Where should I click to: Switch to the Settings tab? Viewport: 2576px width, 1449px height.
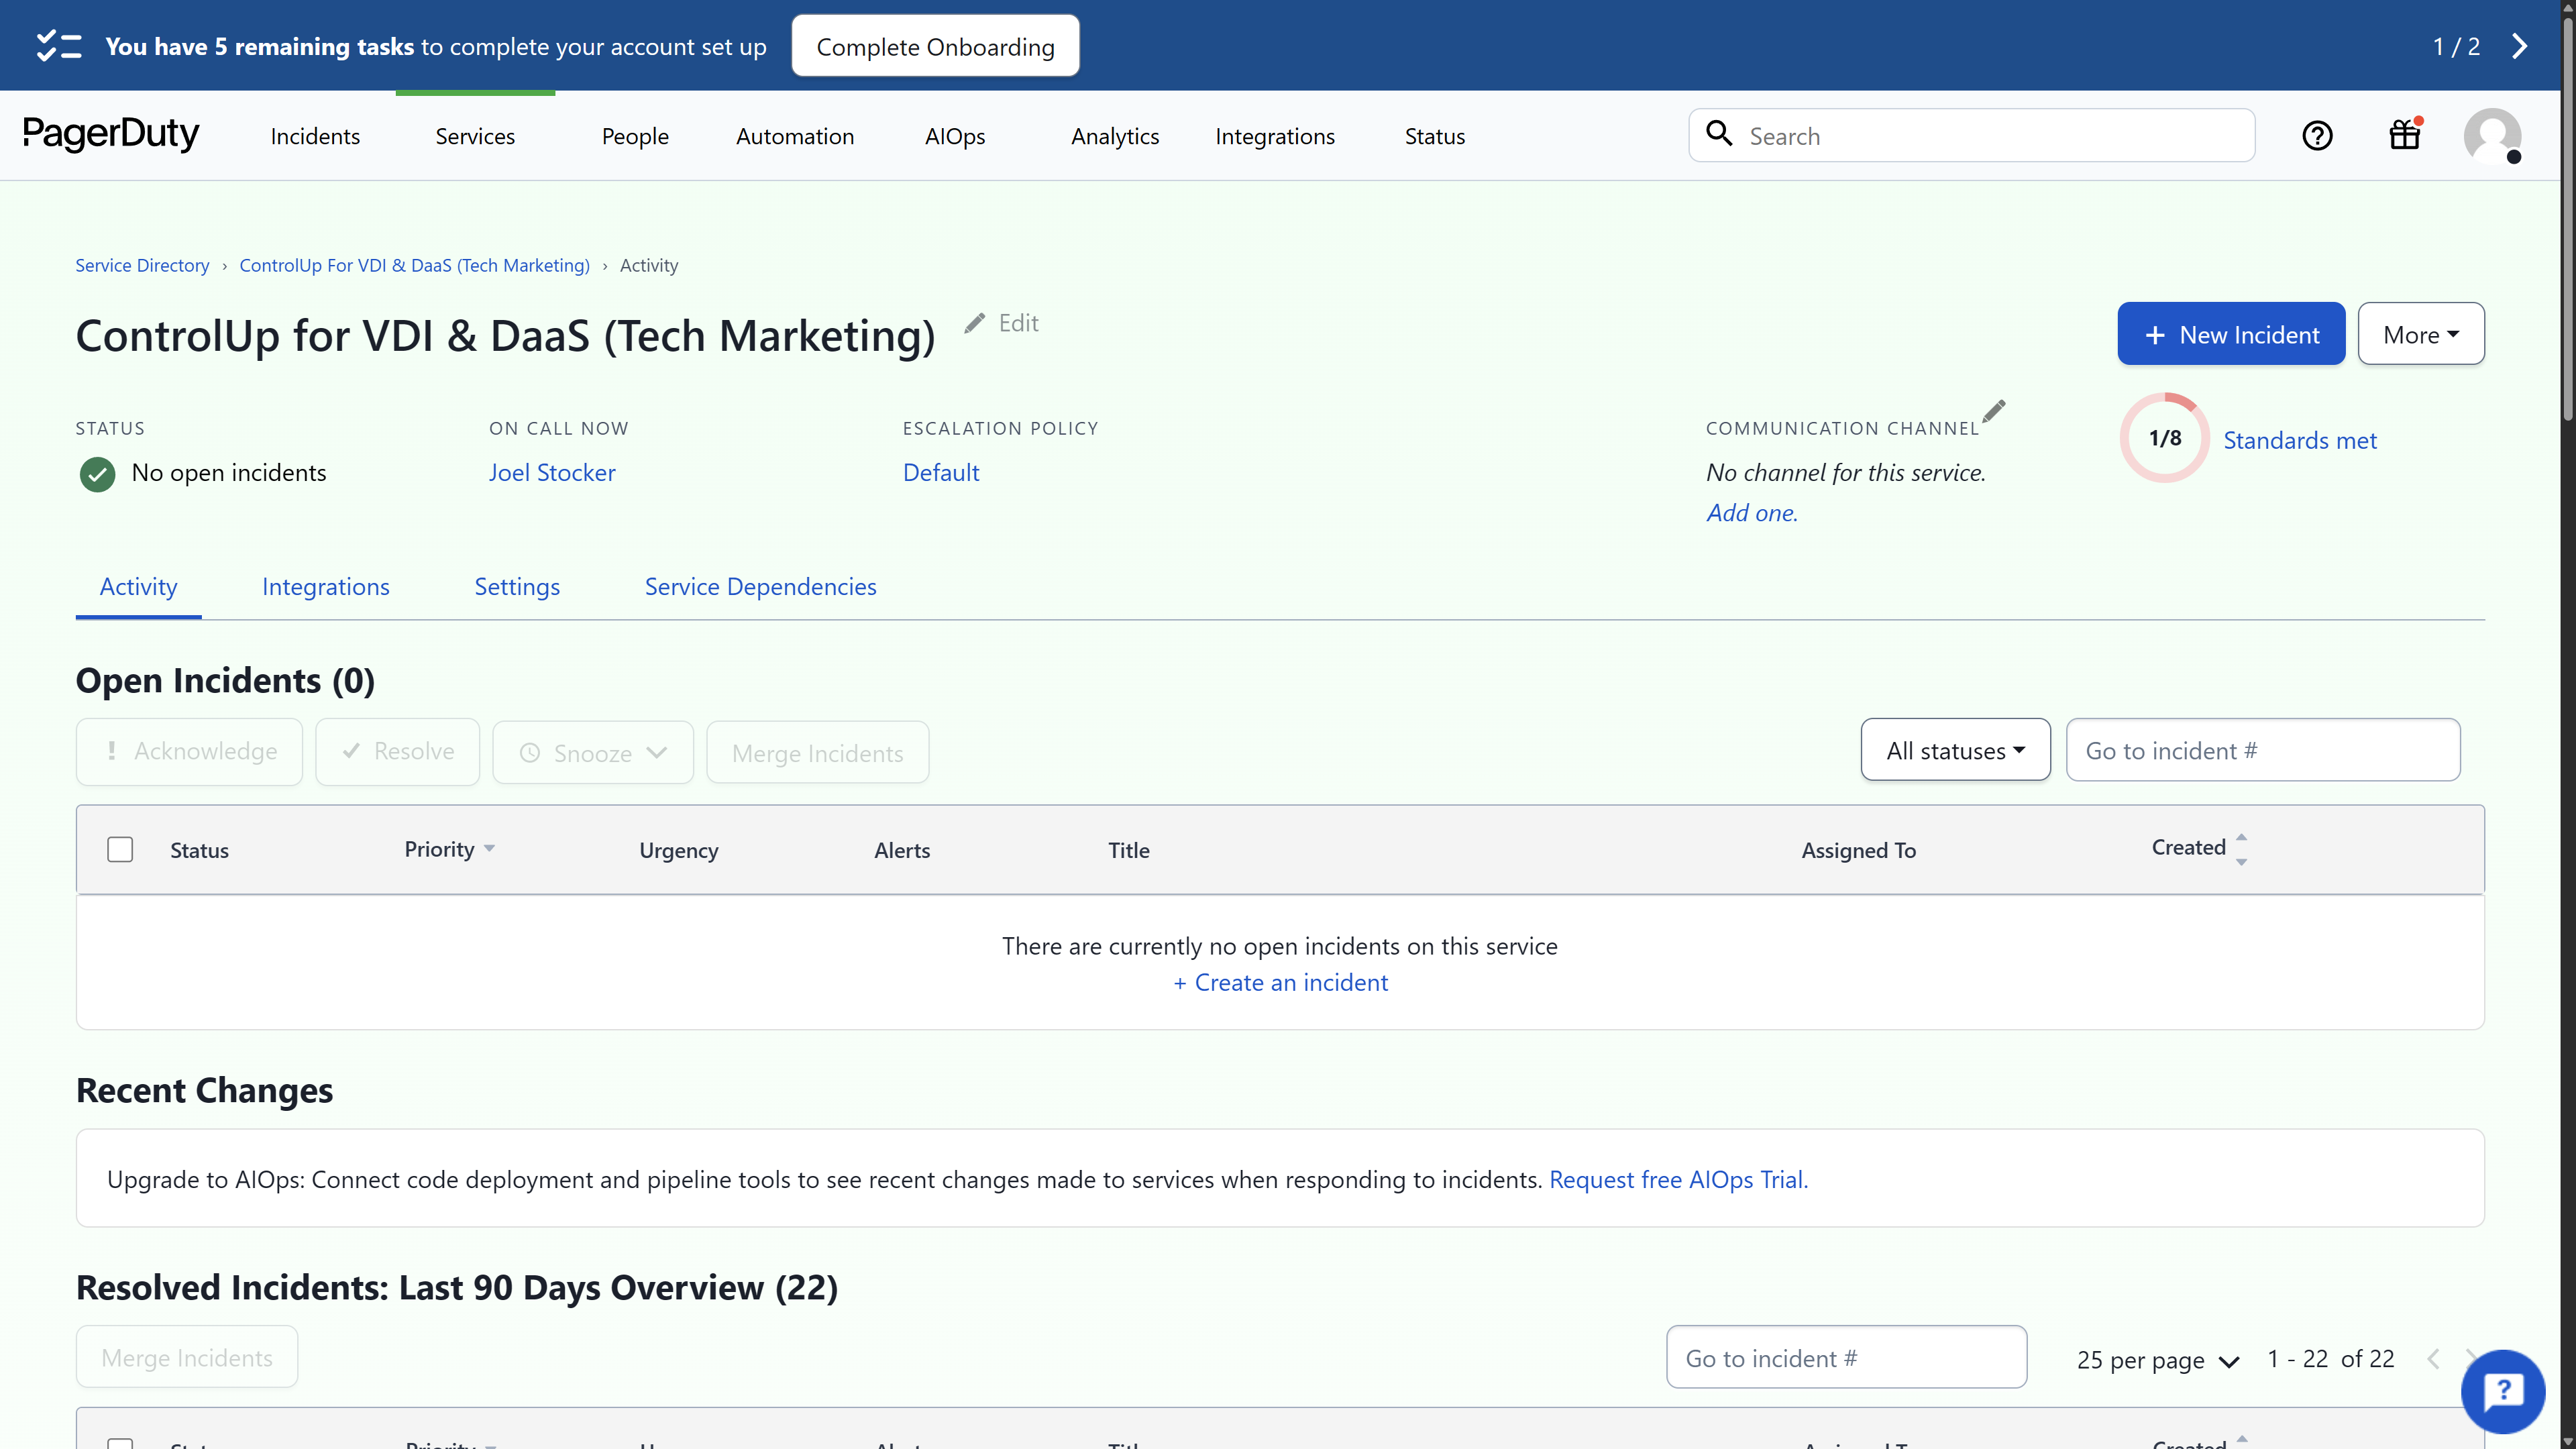pyautogui.click(x=517, y=586)
